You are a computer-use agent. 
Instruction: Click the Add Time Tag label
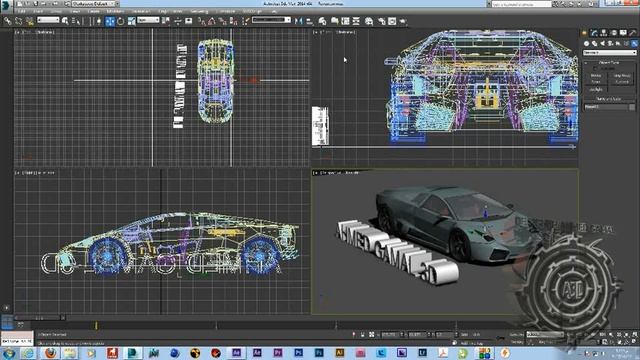pos(472,343)
